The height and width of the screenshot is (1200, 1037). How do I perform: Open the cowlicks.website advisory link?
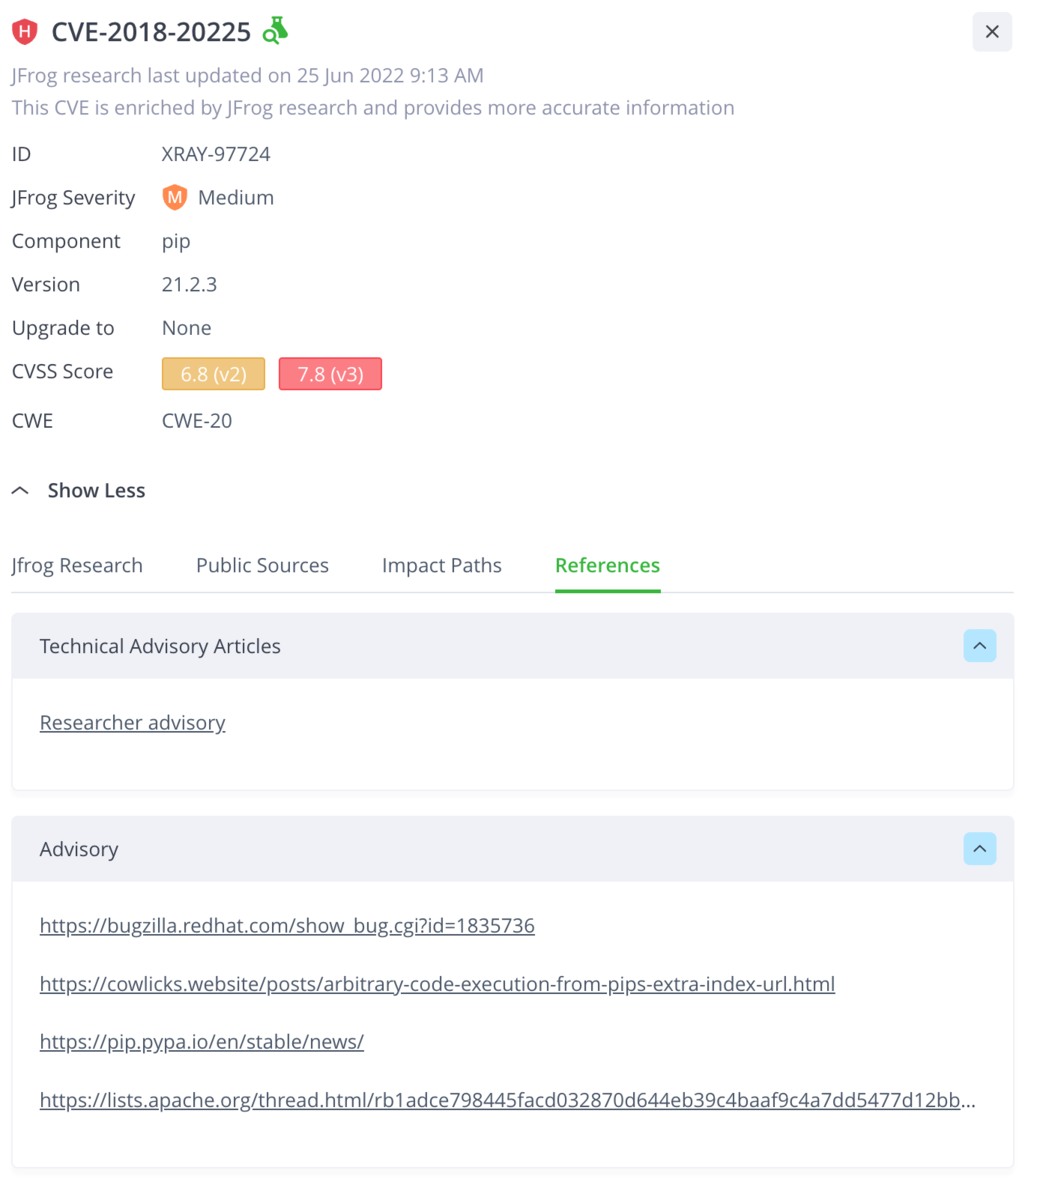pos(437,984)
